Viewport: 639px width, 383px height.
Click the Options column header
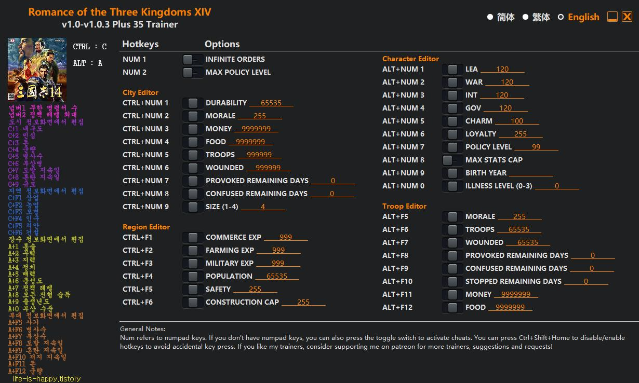(222, 44)
